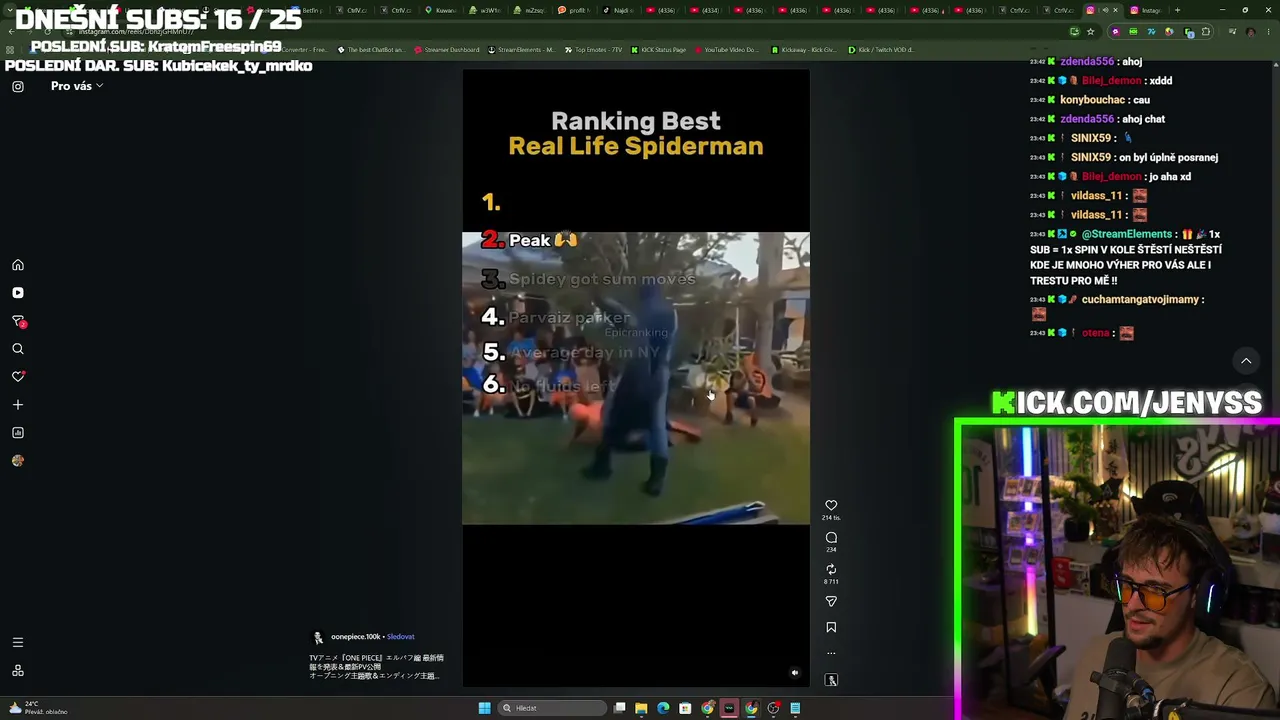Image resolution: width=1280 pixels, height=720 pixels.
Task: Like the reel with heart icon
Action: pyautogui.click(x=831, y=506)
